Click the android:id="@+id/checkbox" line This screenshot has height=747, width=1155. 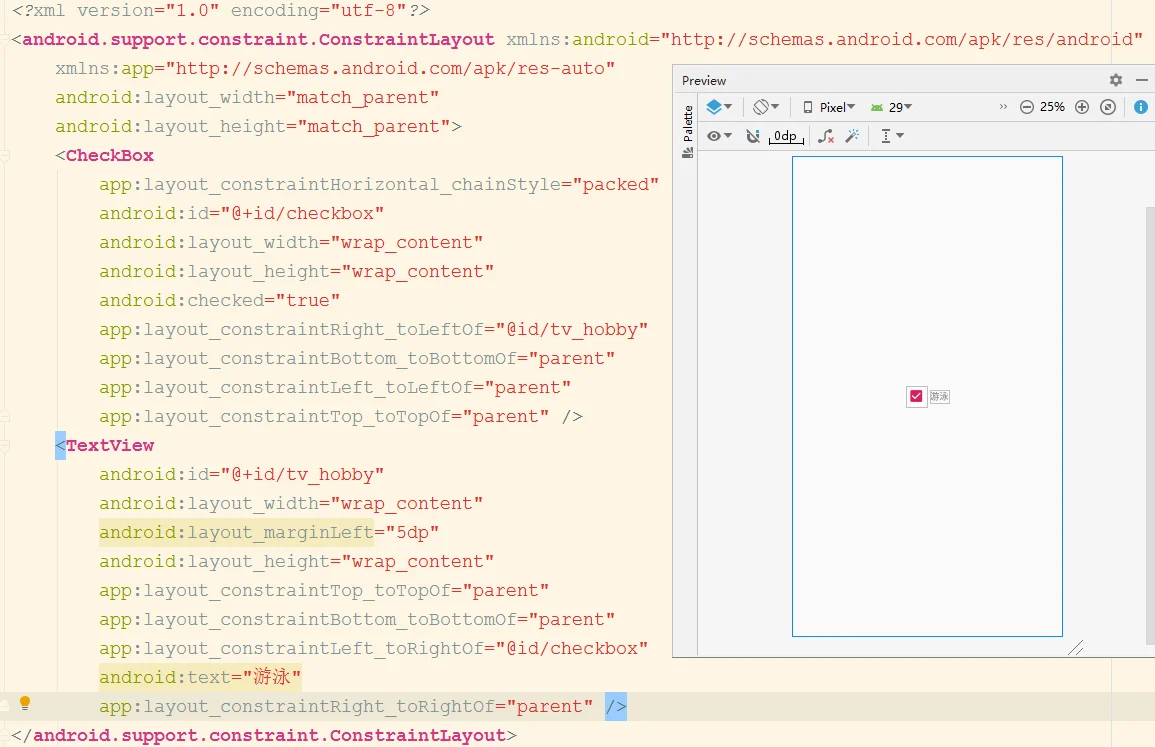point(242,214)
